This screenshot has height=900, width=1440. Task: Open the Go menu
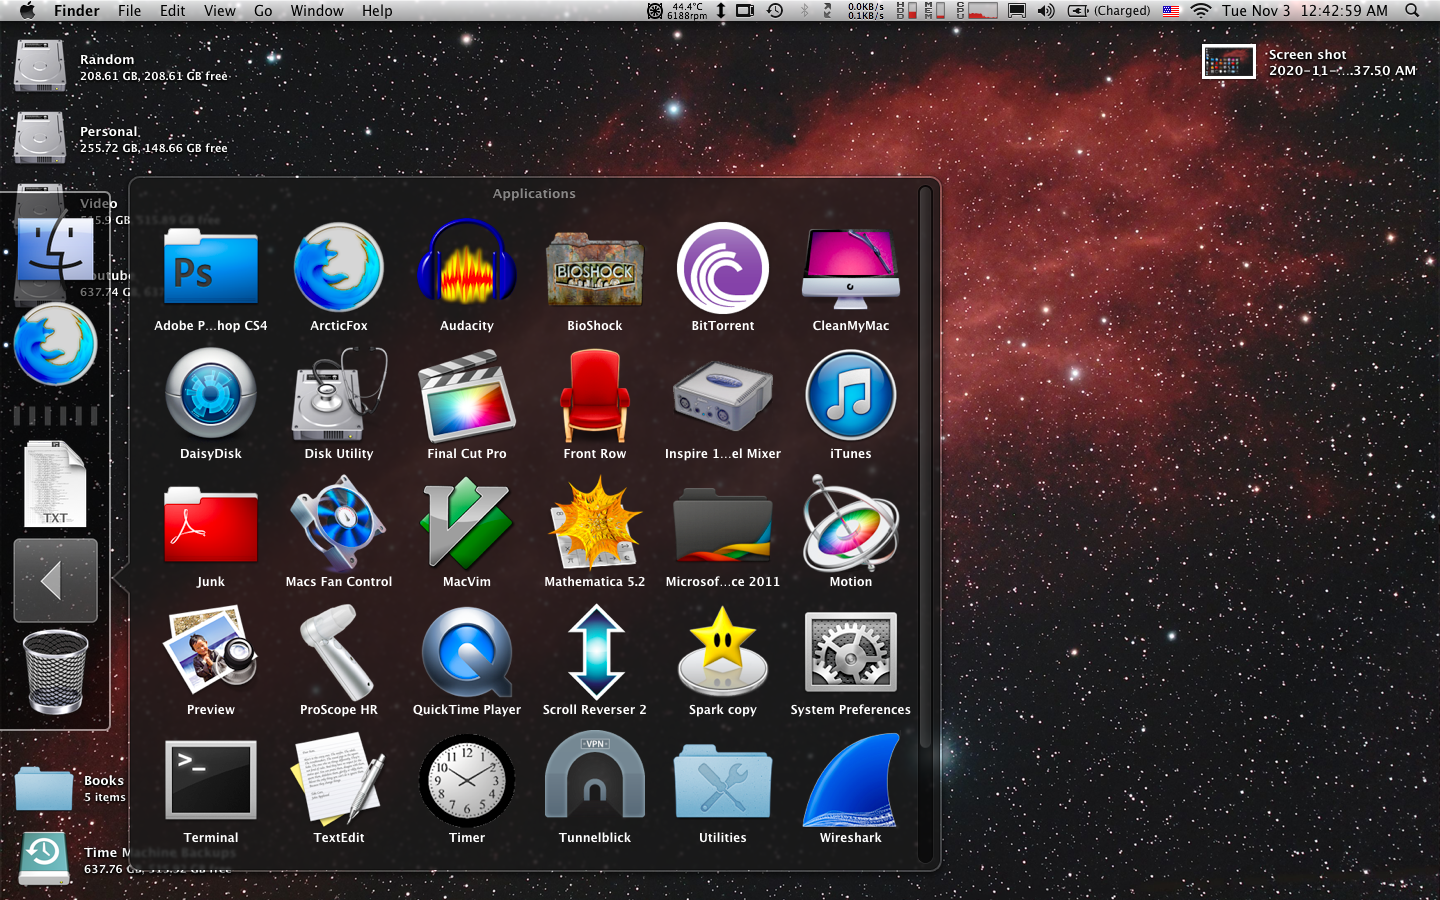[x=263, y=11]
